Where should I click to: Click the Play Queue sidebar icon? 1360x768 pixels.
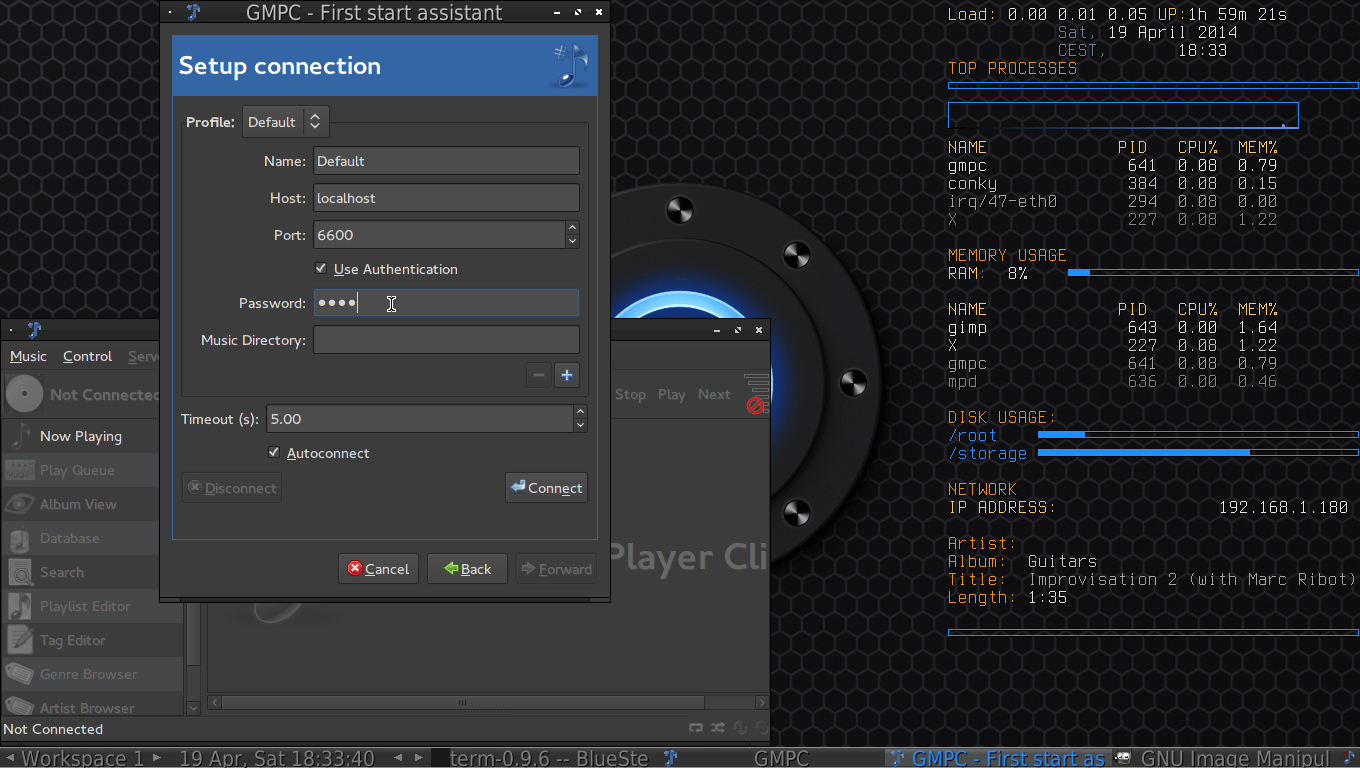20,470
